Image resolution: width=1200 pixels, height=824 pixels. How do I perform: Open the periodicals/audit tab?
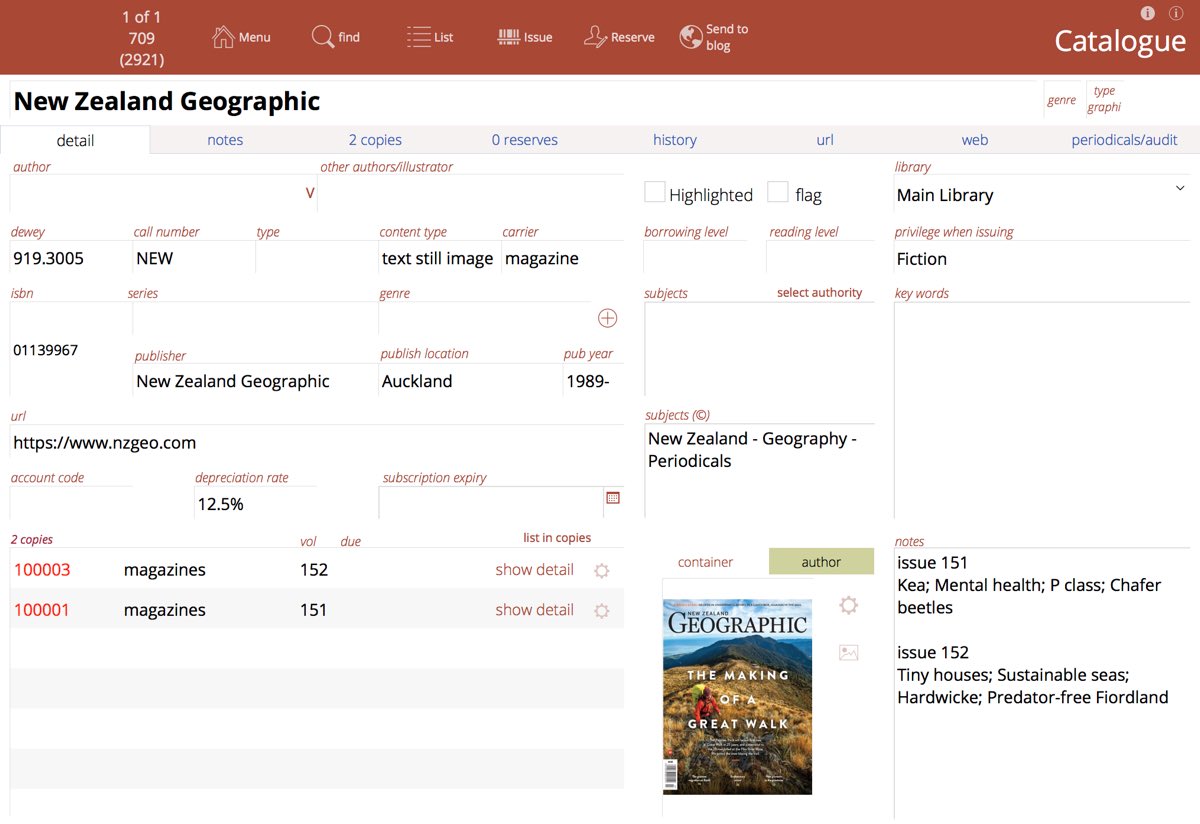[x=1124, y=140]
